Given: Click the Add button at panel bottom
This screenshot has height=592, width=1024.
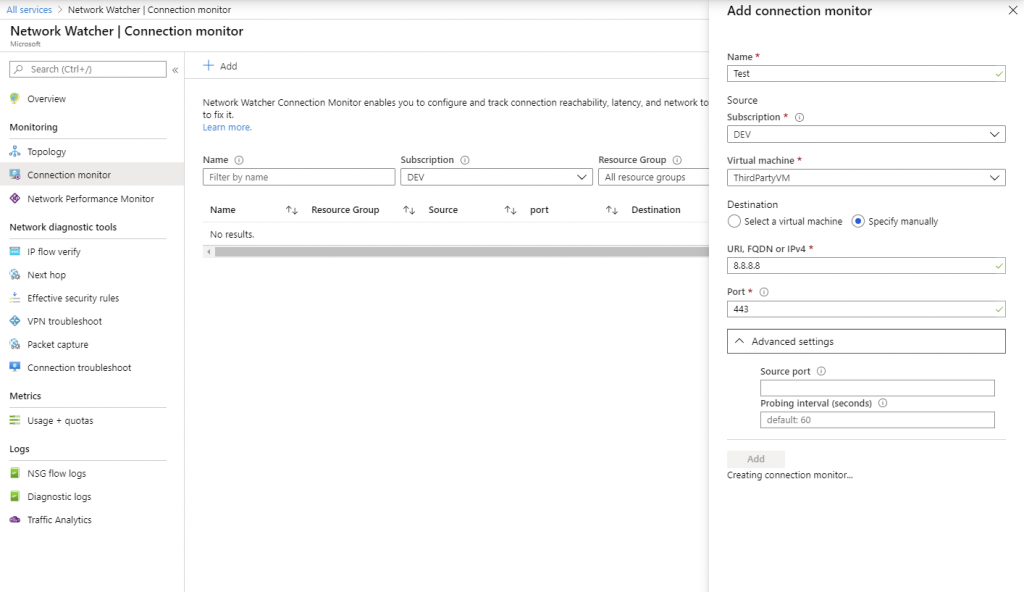Looking at the screenshot, I should pyautogui.click(x=755, y=458).
